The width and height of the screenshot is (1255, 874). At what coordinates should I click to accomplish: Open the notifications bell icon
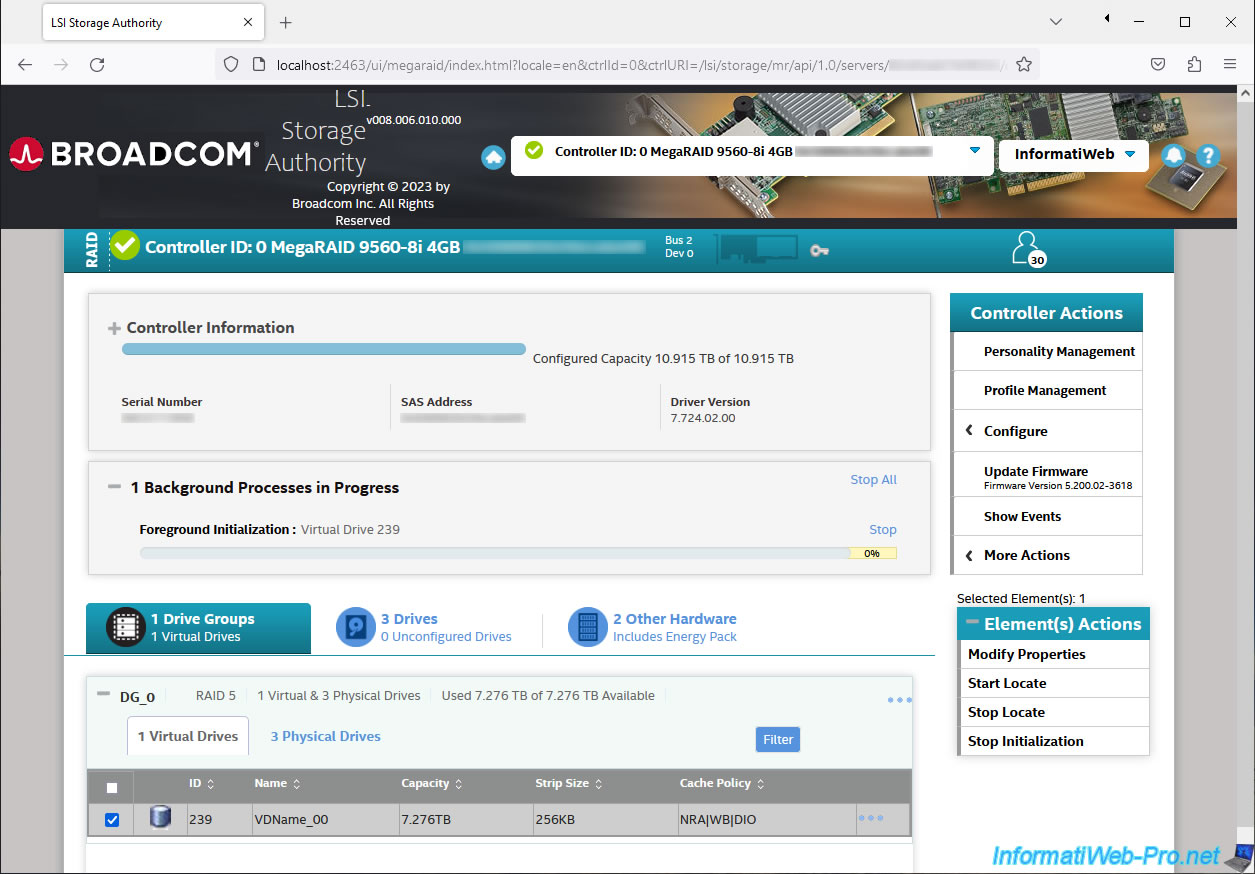(1174, 156)
